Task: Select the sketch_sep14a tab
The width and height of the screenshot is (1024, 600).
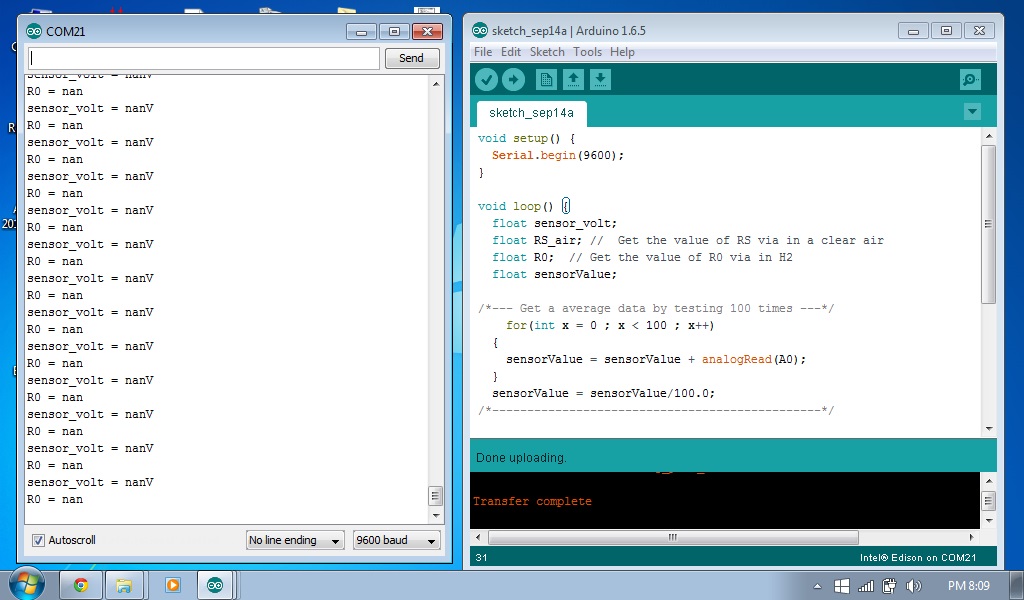Action: click(x=532, y=113)
